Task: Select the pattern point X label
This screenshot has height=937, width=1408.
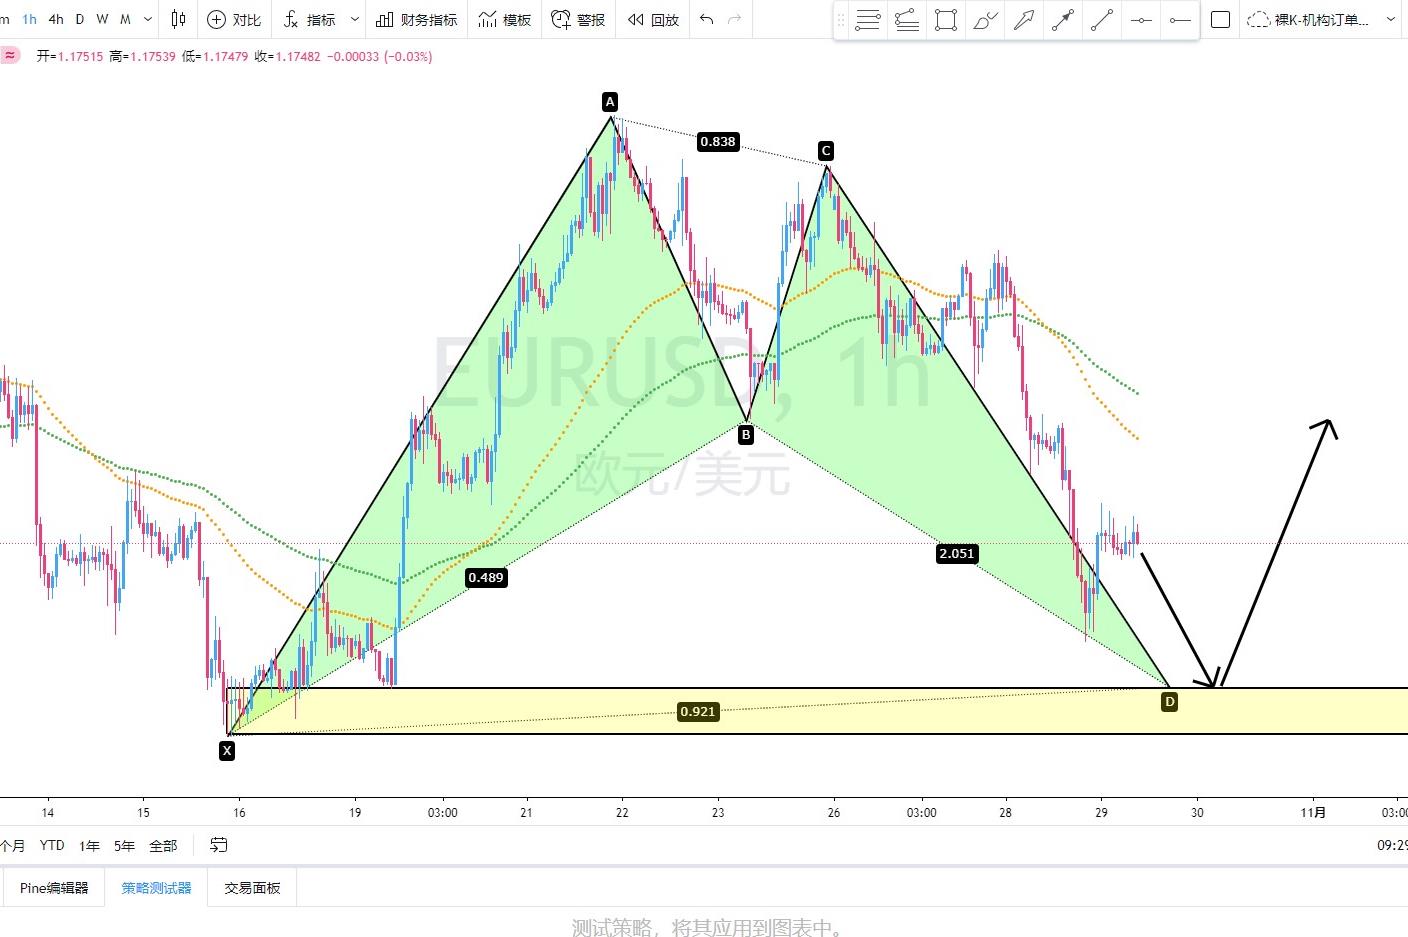Action: tap(228, 751)
